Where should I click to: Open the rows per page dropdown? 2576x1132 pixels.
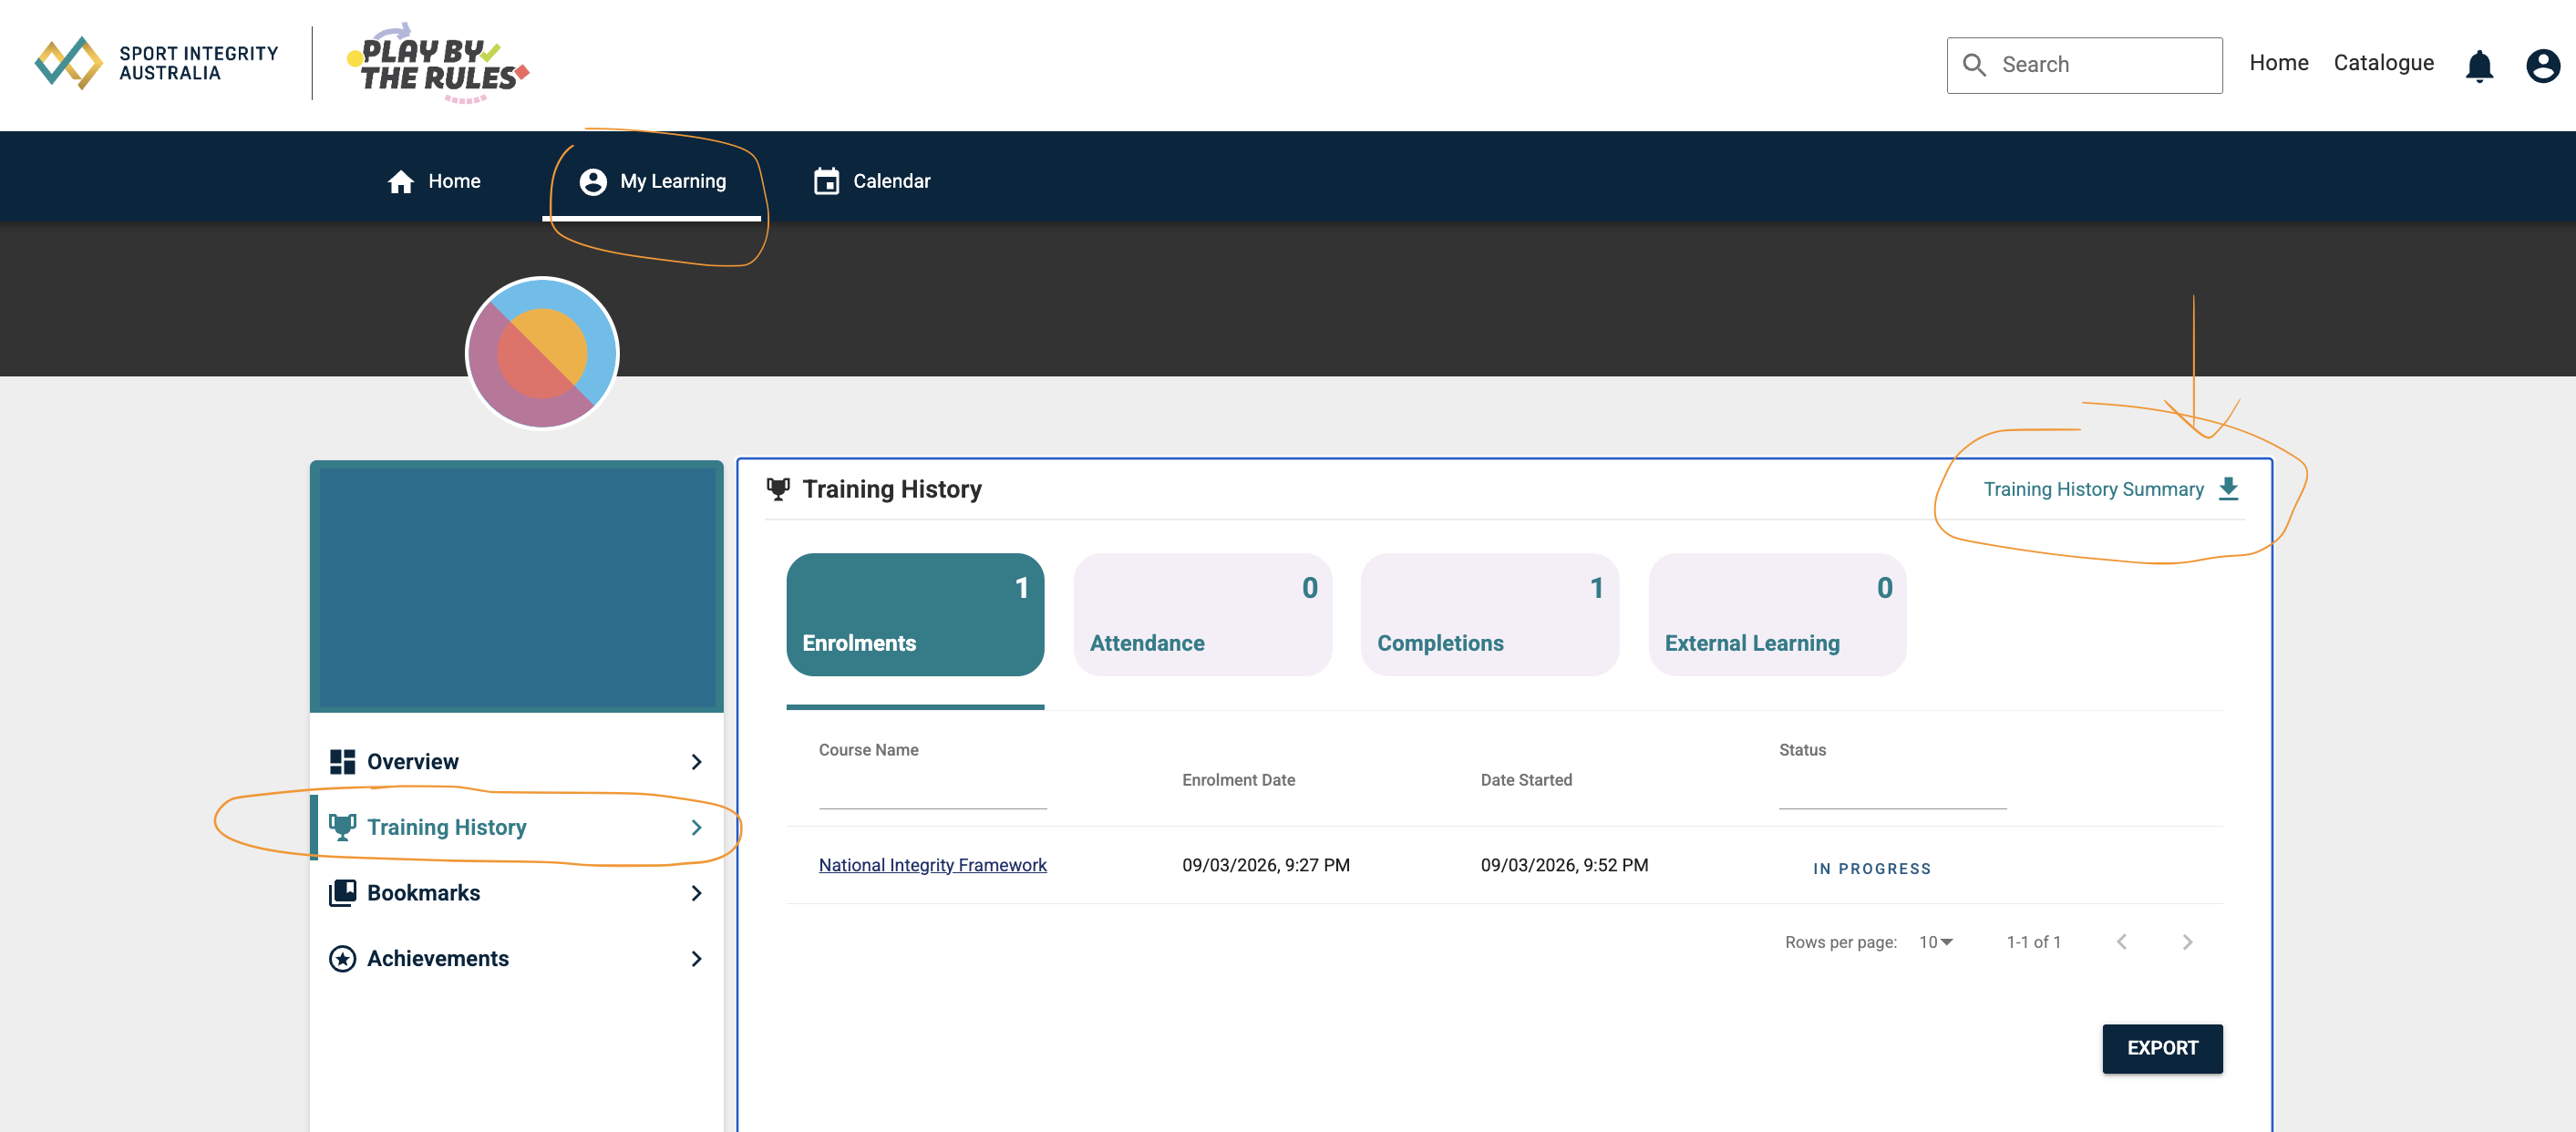1935,942
